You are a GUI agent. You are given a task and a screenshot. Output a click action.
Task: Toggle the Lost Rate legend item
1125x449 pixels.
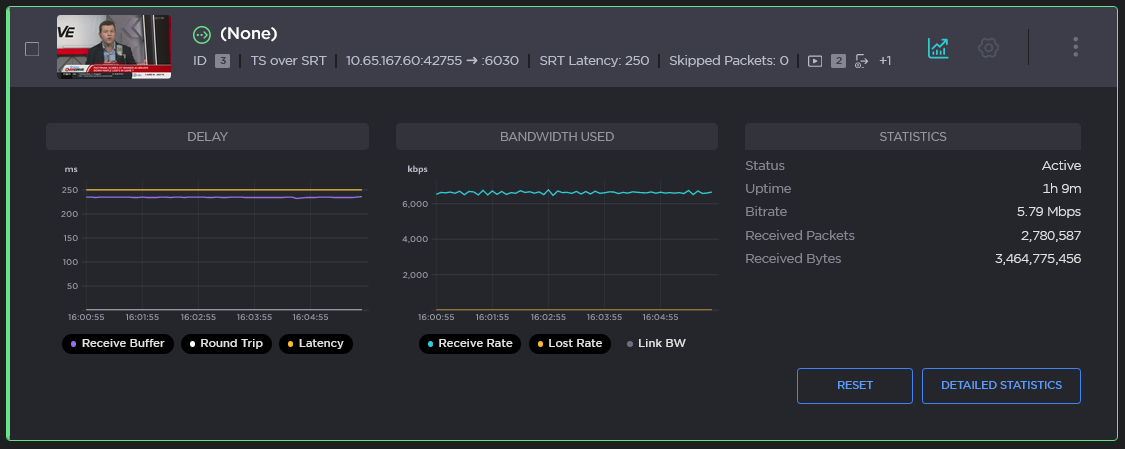pyautogui.click(x=570, y=343)
